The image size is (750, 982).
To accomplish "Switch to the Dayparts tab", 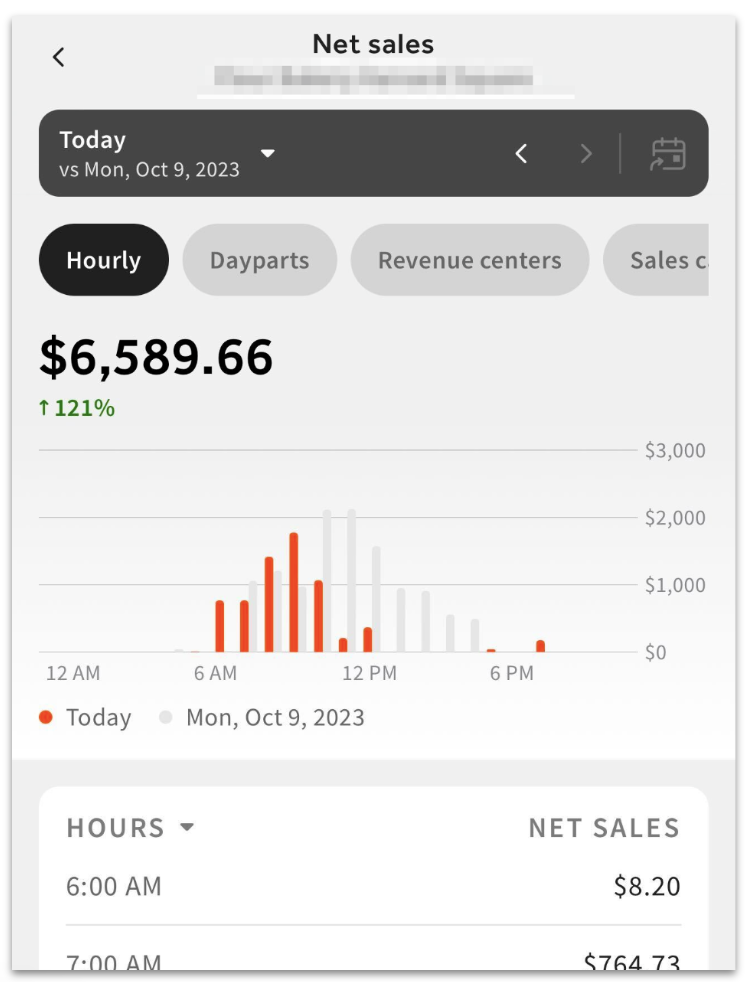I will (259, 260).
